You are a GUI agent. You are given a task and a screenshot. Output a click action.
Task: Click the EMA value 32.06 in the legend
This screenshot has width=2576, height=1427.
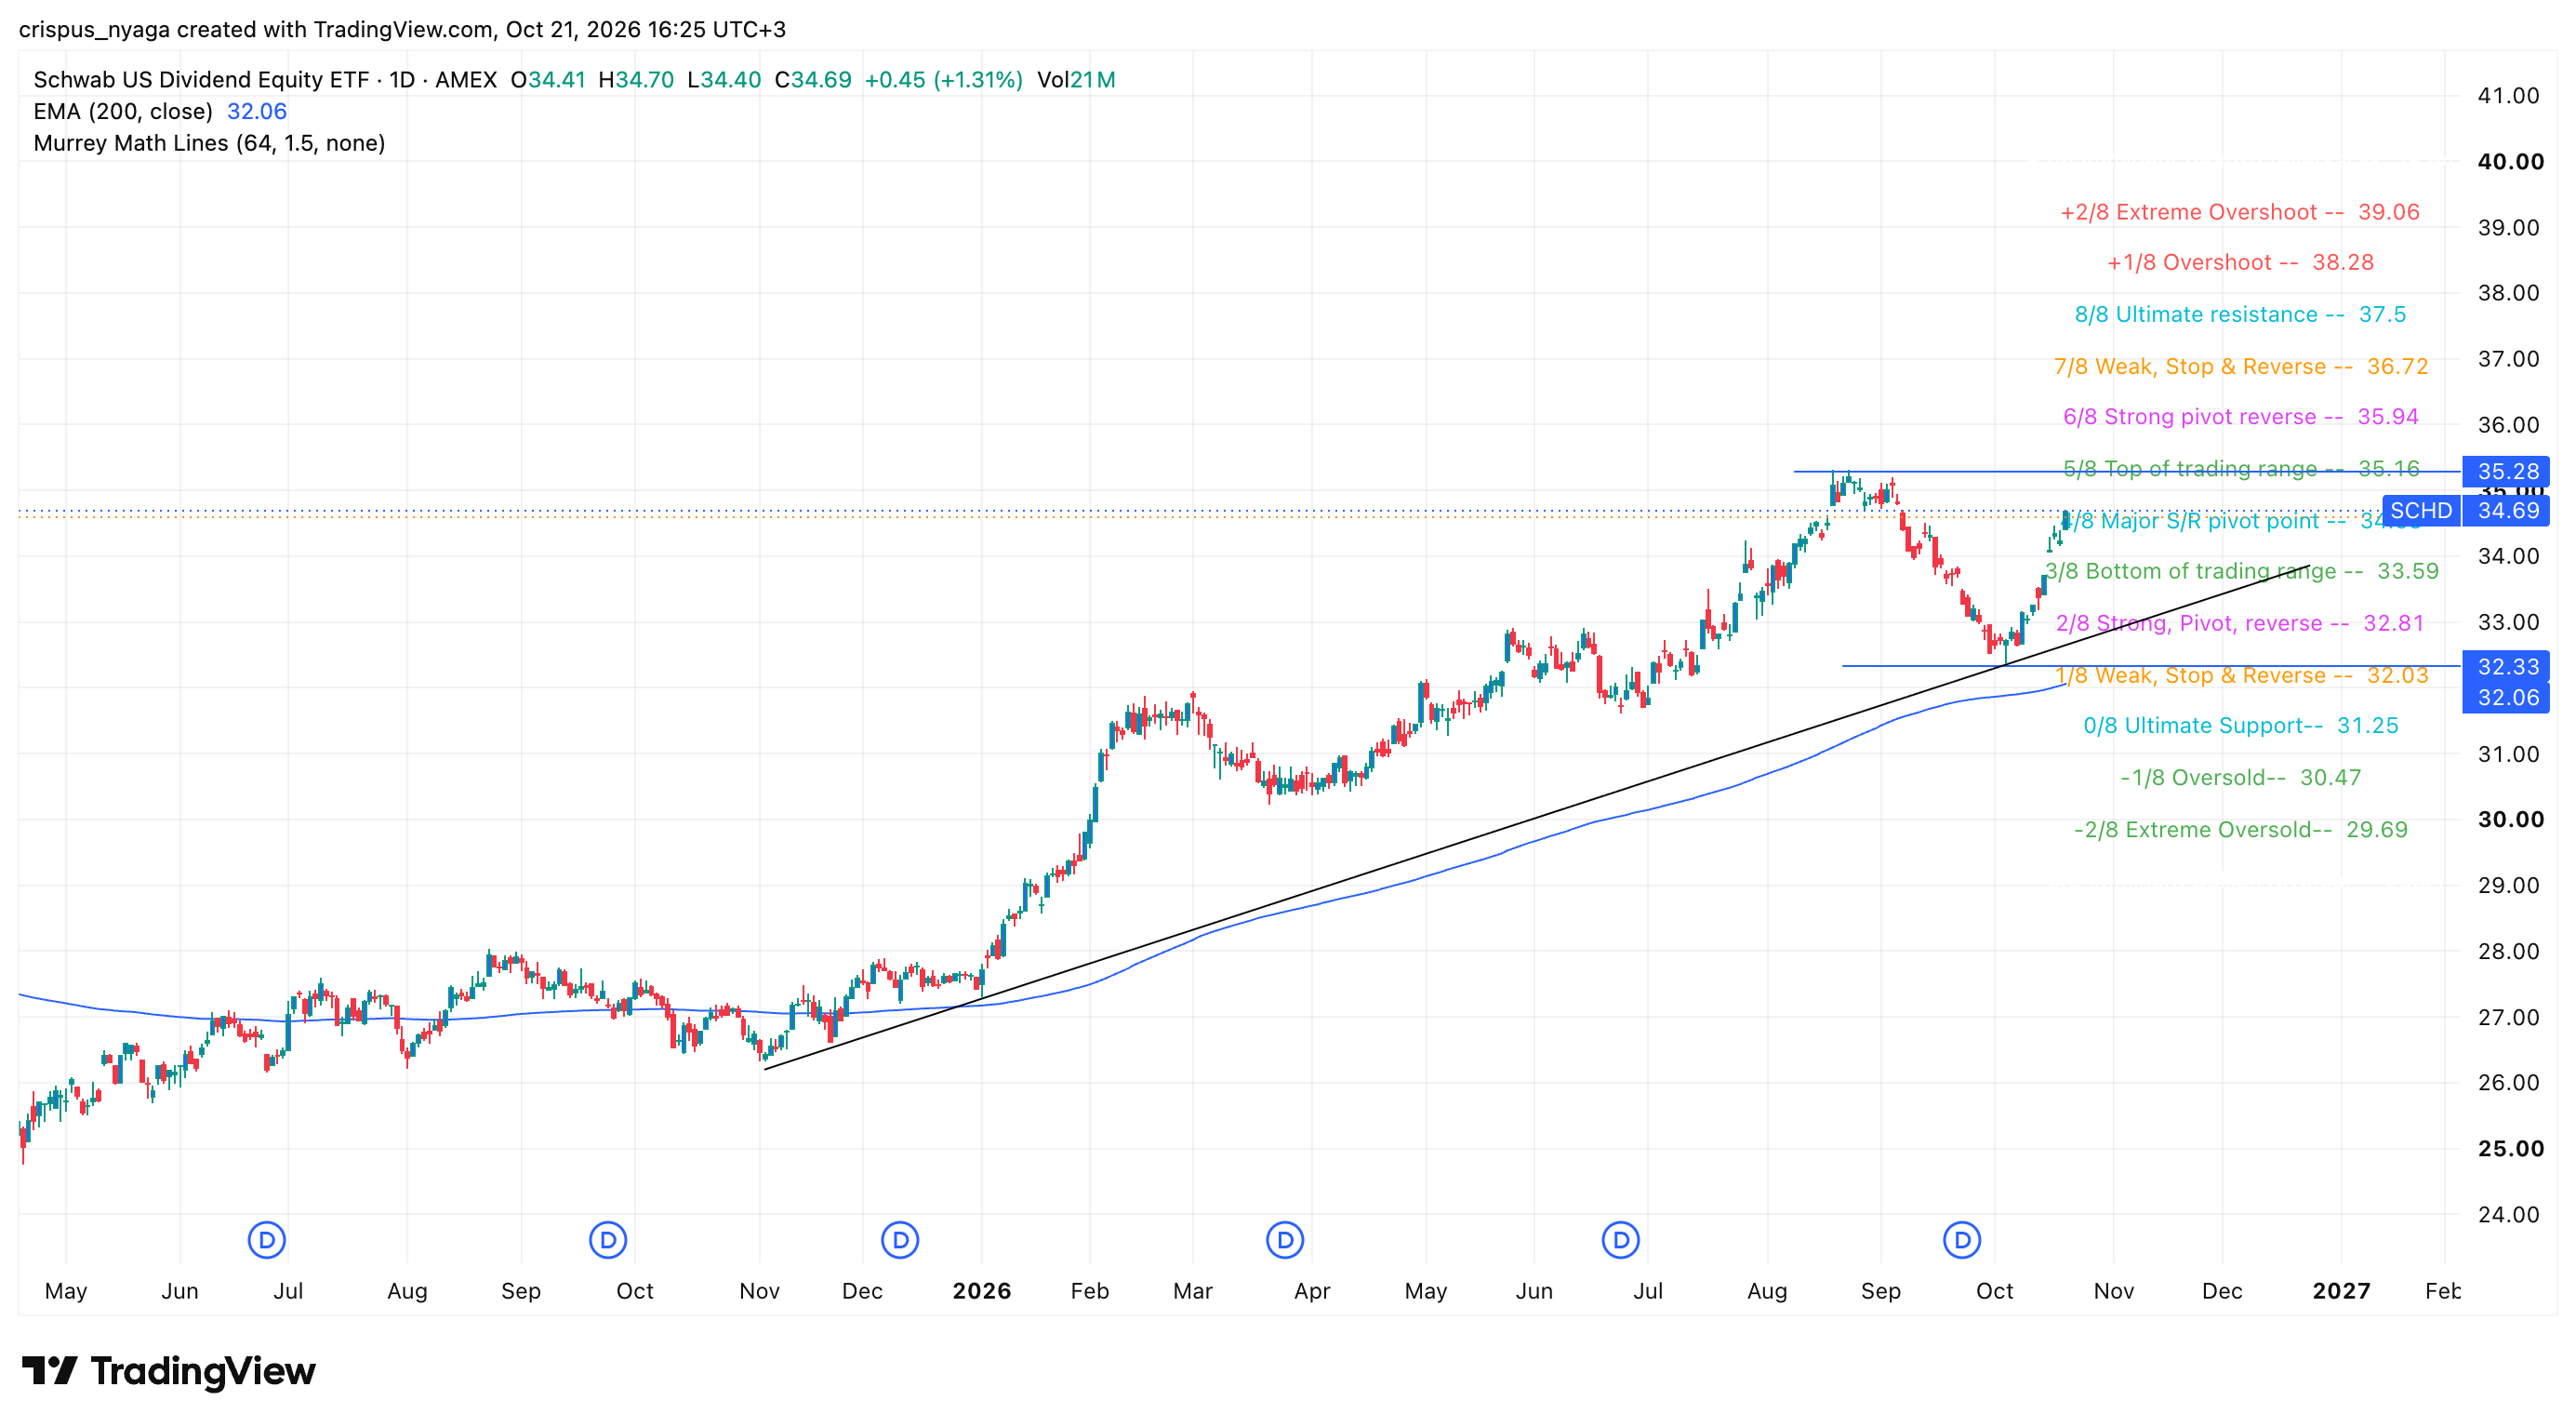[x=257, y=111]
